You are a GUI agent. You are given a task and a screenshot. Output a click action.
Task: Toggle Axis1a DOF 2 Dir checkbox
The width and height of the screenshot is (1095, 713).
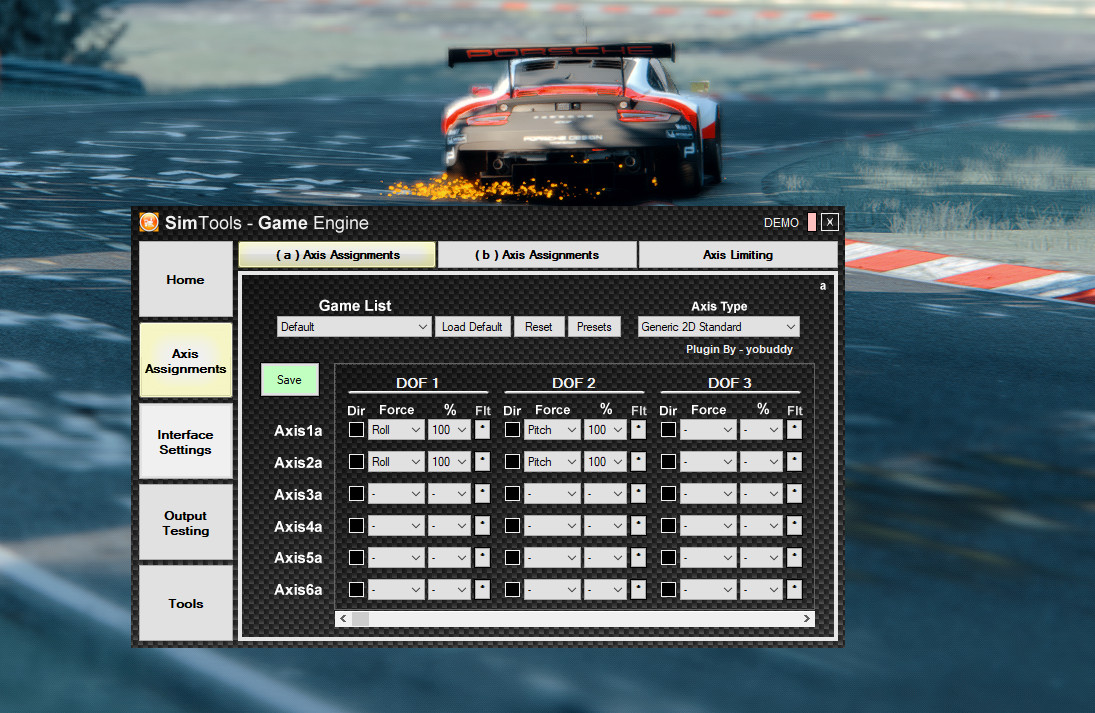pyautogui.click(x=513, y=429)
